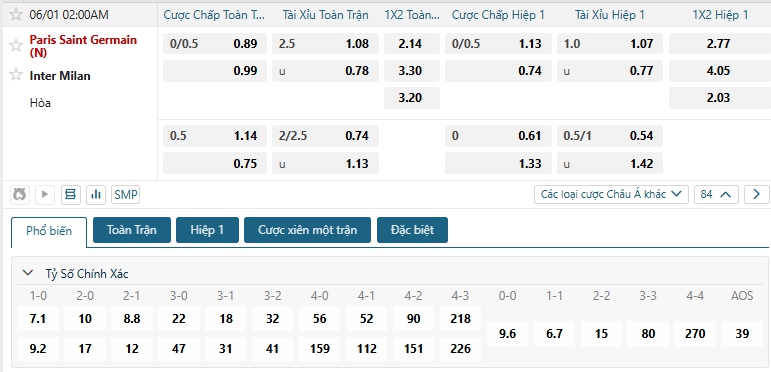771x372 pixels.
Task: Select 1X2 full-time odds 2.14
Action: coord(412,44)
